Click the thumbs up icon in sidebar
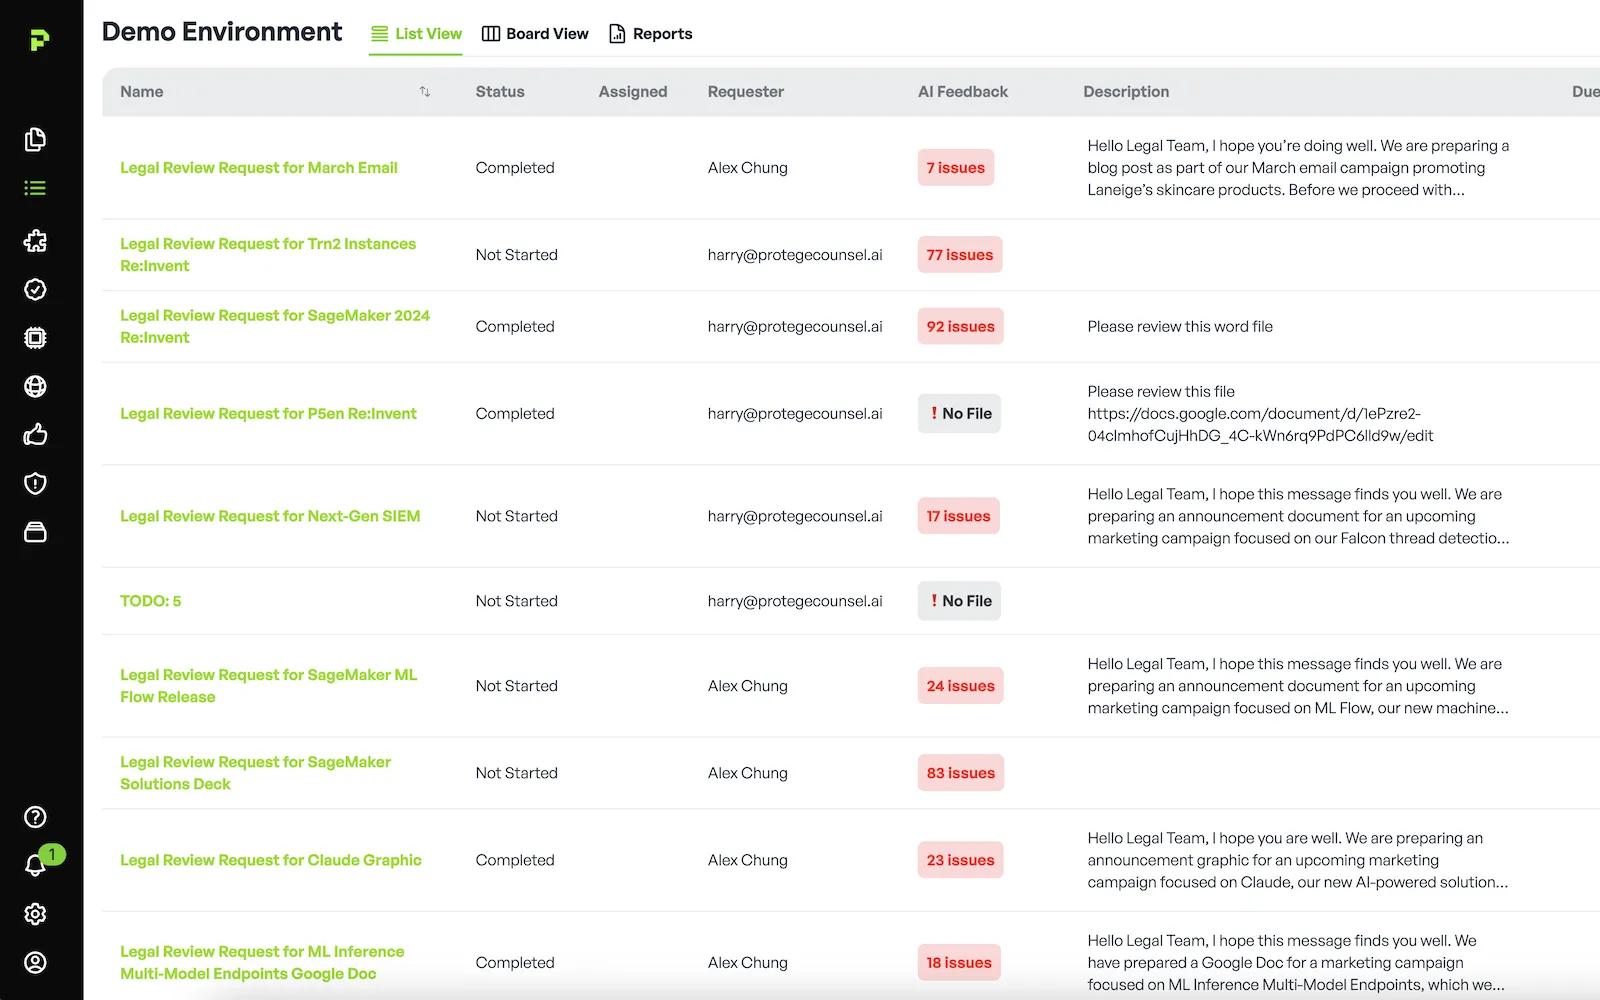 (35, 435)
